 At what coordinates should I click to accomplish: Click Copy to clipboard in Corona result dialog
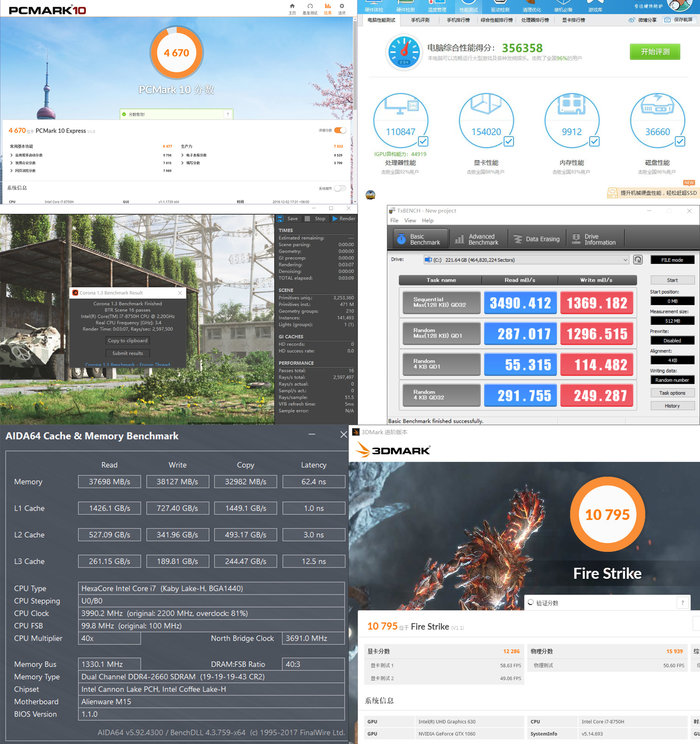pos(128,340)
